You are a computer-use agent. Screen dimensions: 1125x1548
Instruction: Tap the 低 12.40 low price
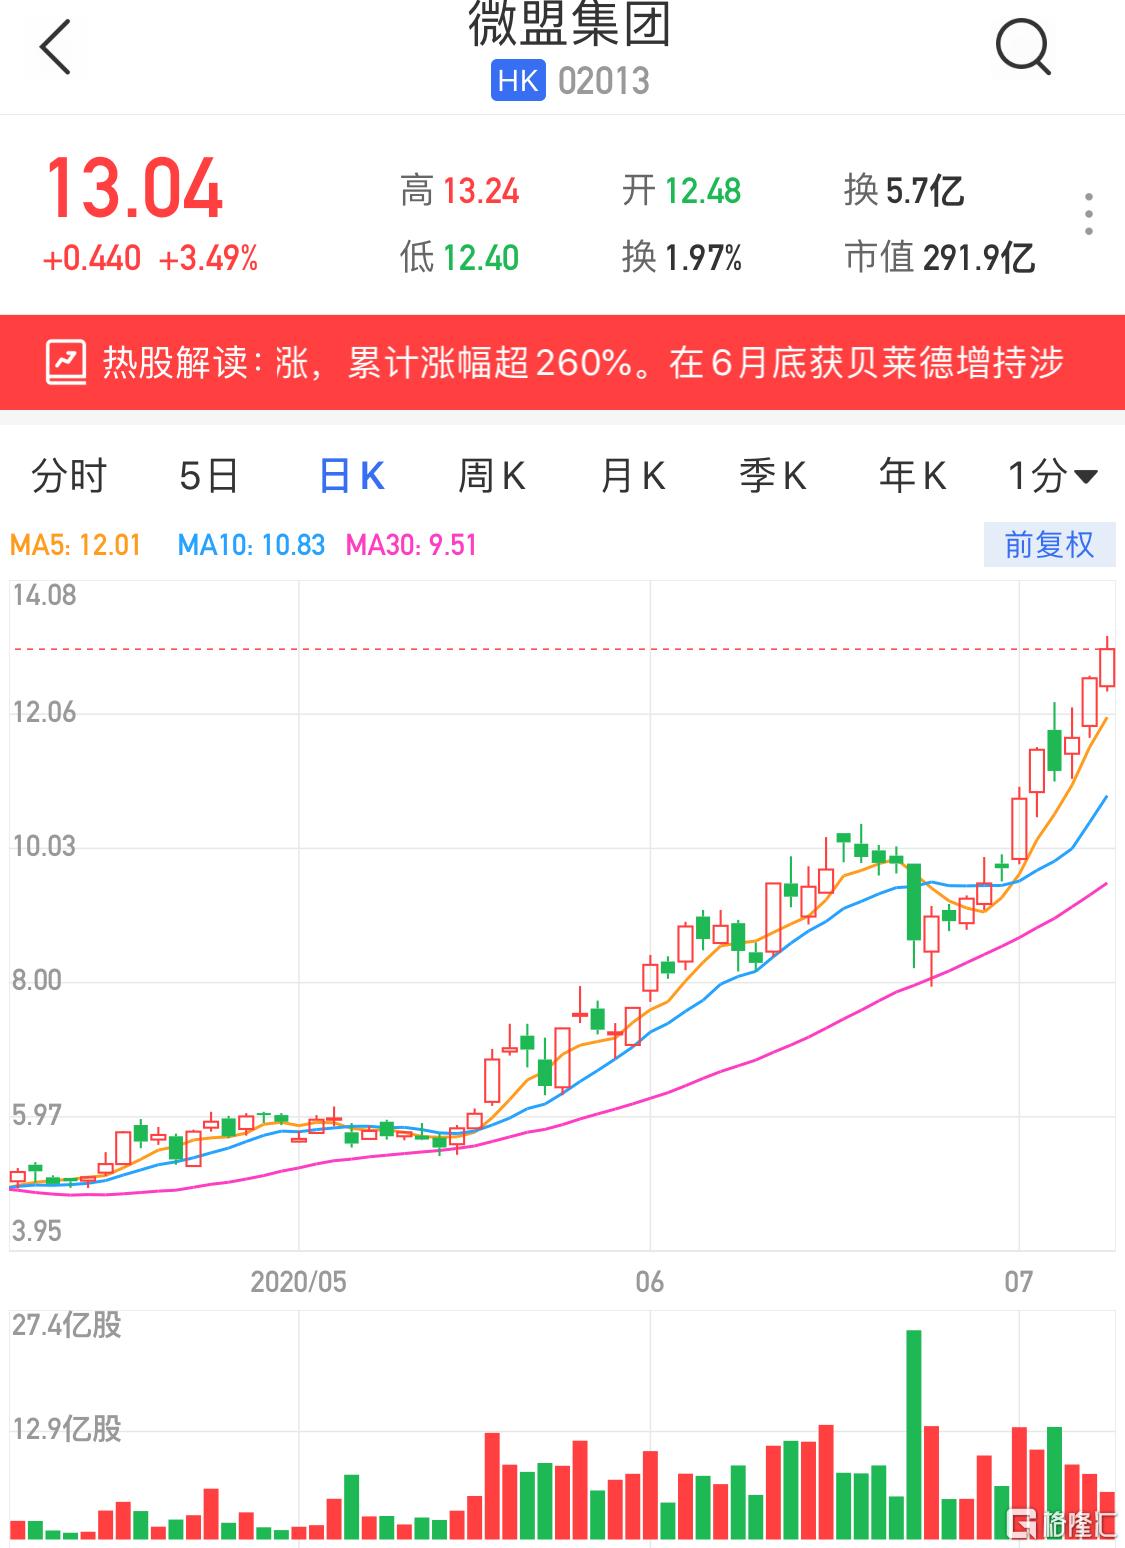(460, 258)
